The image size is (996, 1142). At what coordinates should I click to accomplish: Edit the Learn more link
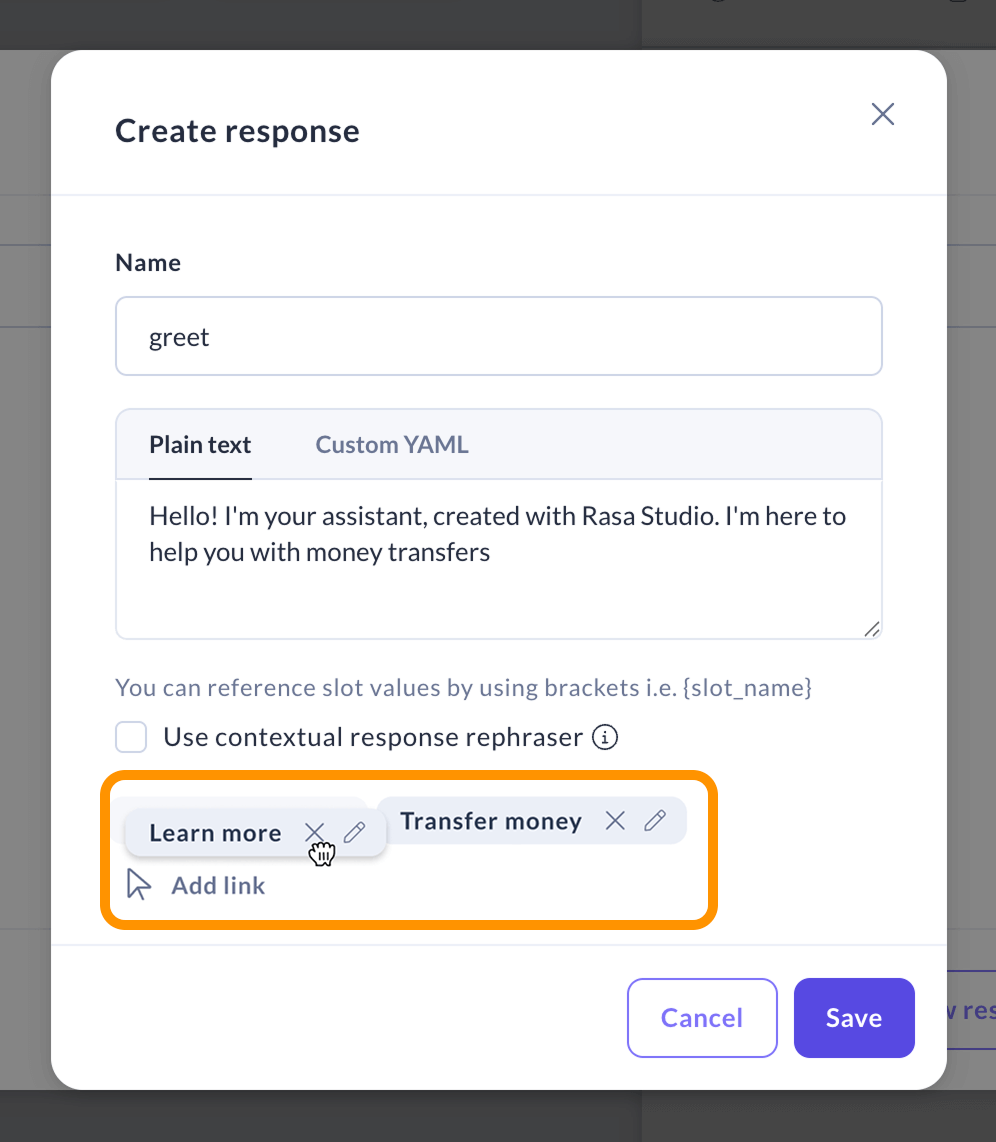pos(354,832)
